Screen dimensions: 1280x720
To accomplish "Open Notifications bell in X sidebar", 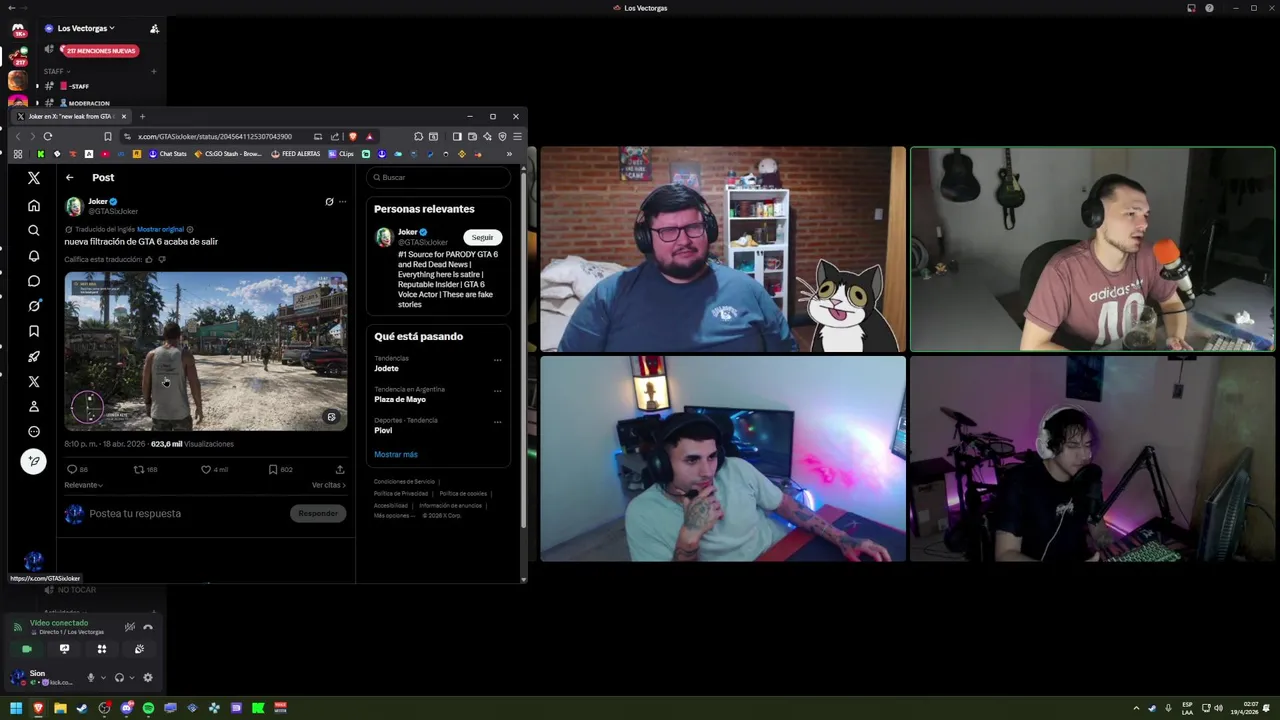I will coord(34,256).
